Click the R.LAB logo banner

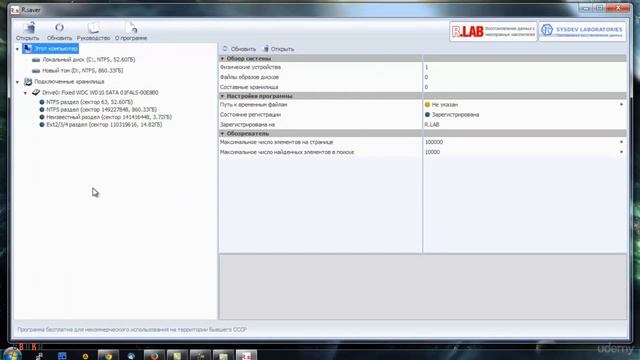(x=493, y=31)
